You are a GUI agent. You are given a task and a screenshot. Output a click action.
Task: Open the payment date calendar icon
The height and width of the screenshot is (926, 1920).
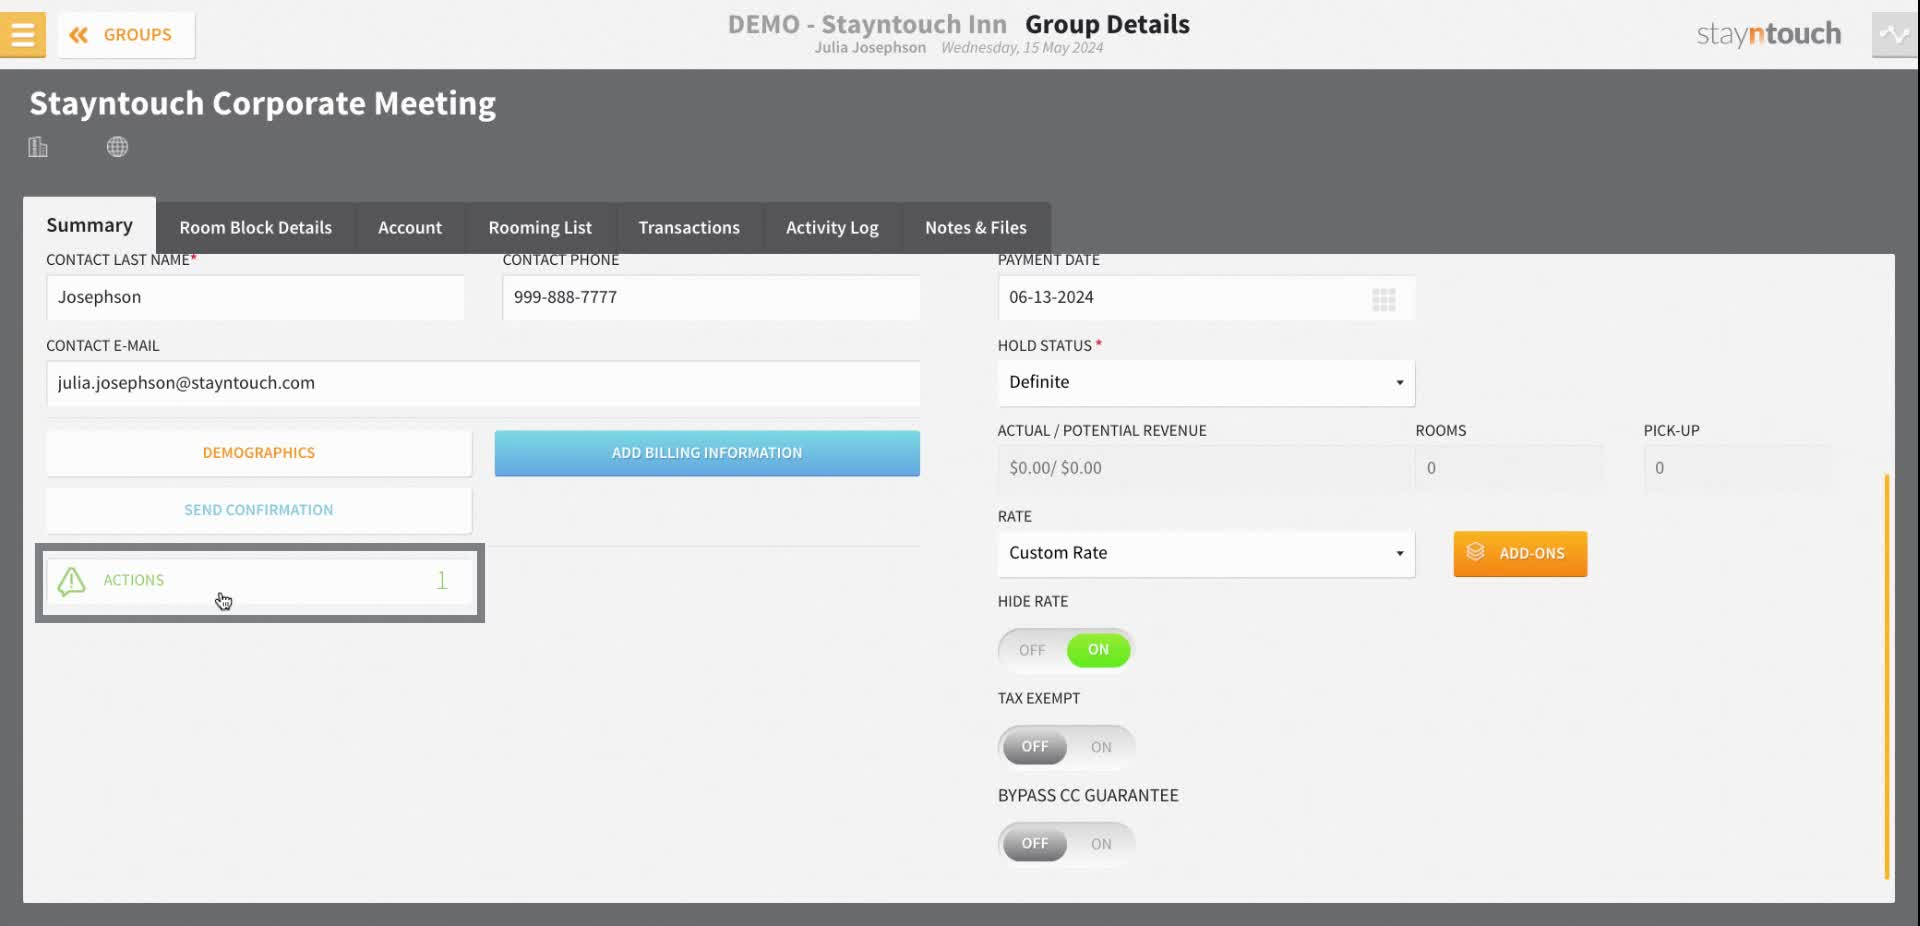point(1384,299)
